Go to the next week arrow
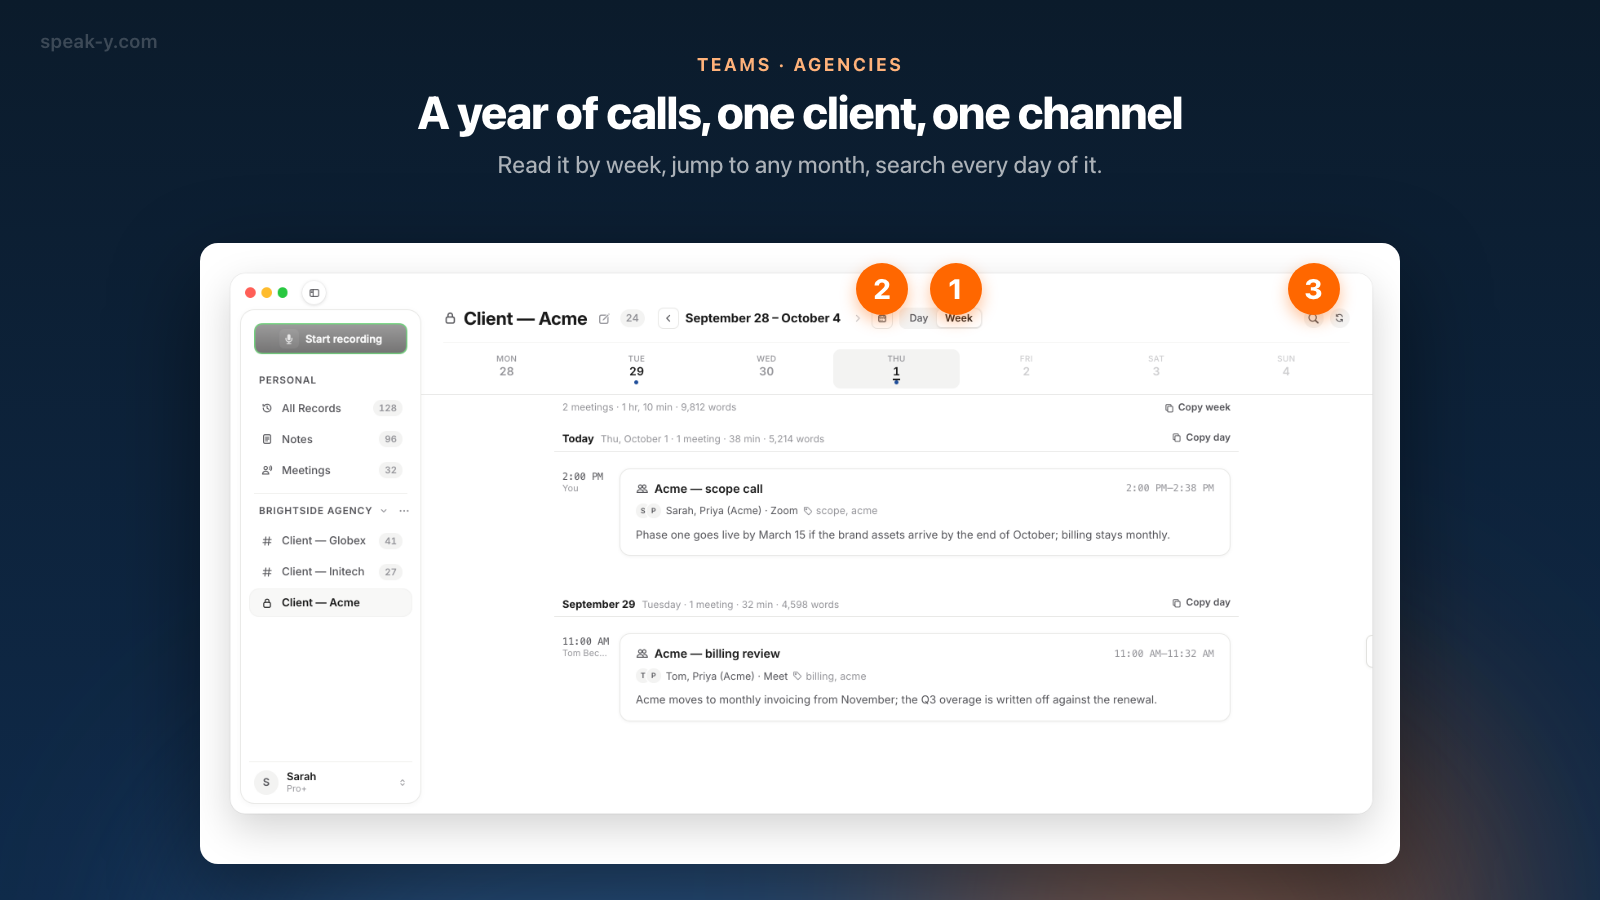The height and width of the screenshot is (900, 1600). coord(858,318)
